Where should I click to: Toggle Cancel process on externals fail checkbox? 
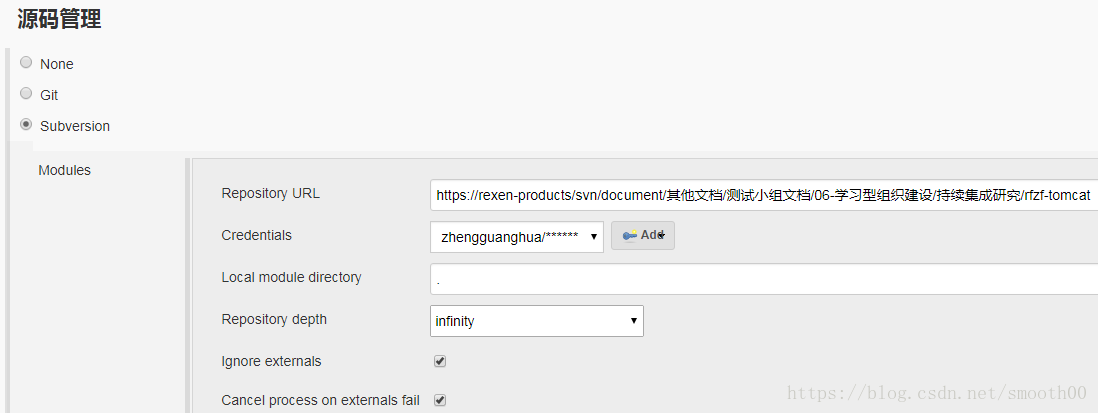coord(440,400)
